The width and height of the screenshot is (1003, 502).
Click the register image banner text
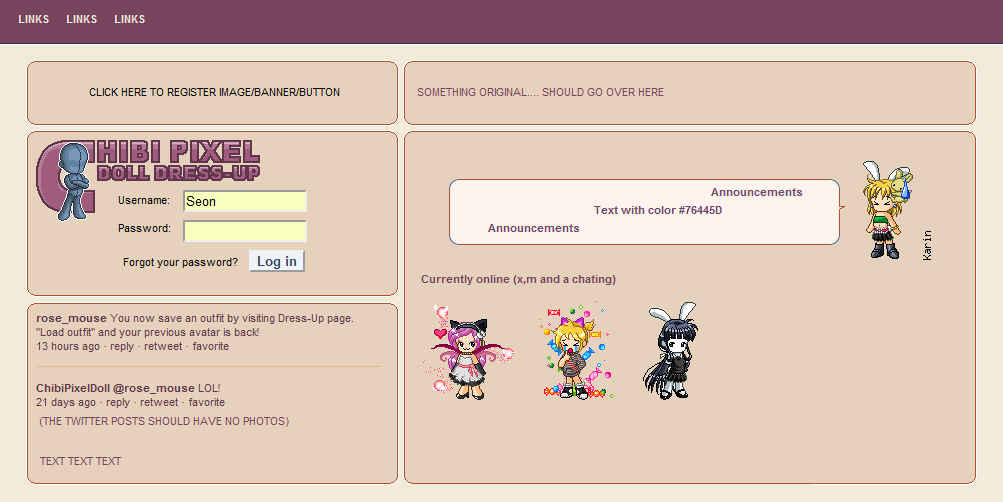(x=214, y=92)
